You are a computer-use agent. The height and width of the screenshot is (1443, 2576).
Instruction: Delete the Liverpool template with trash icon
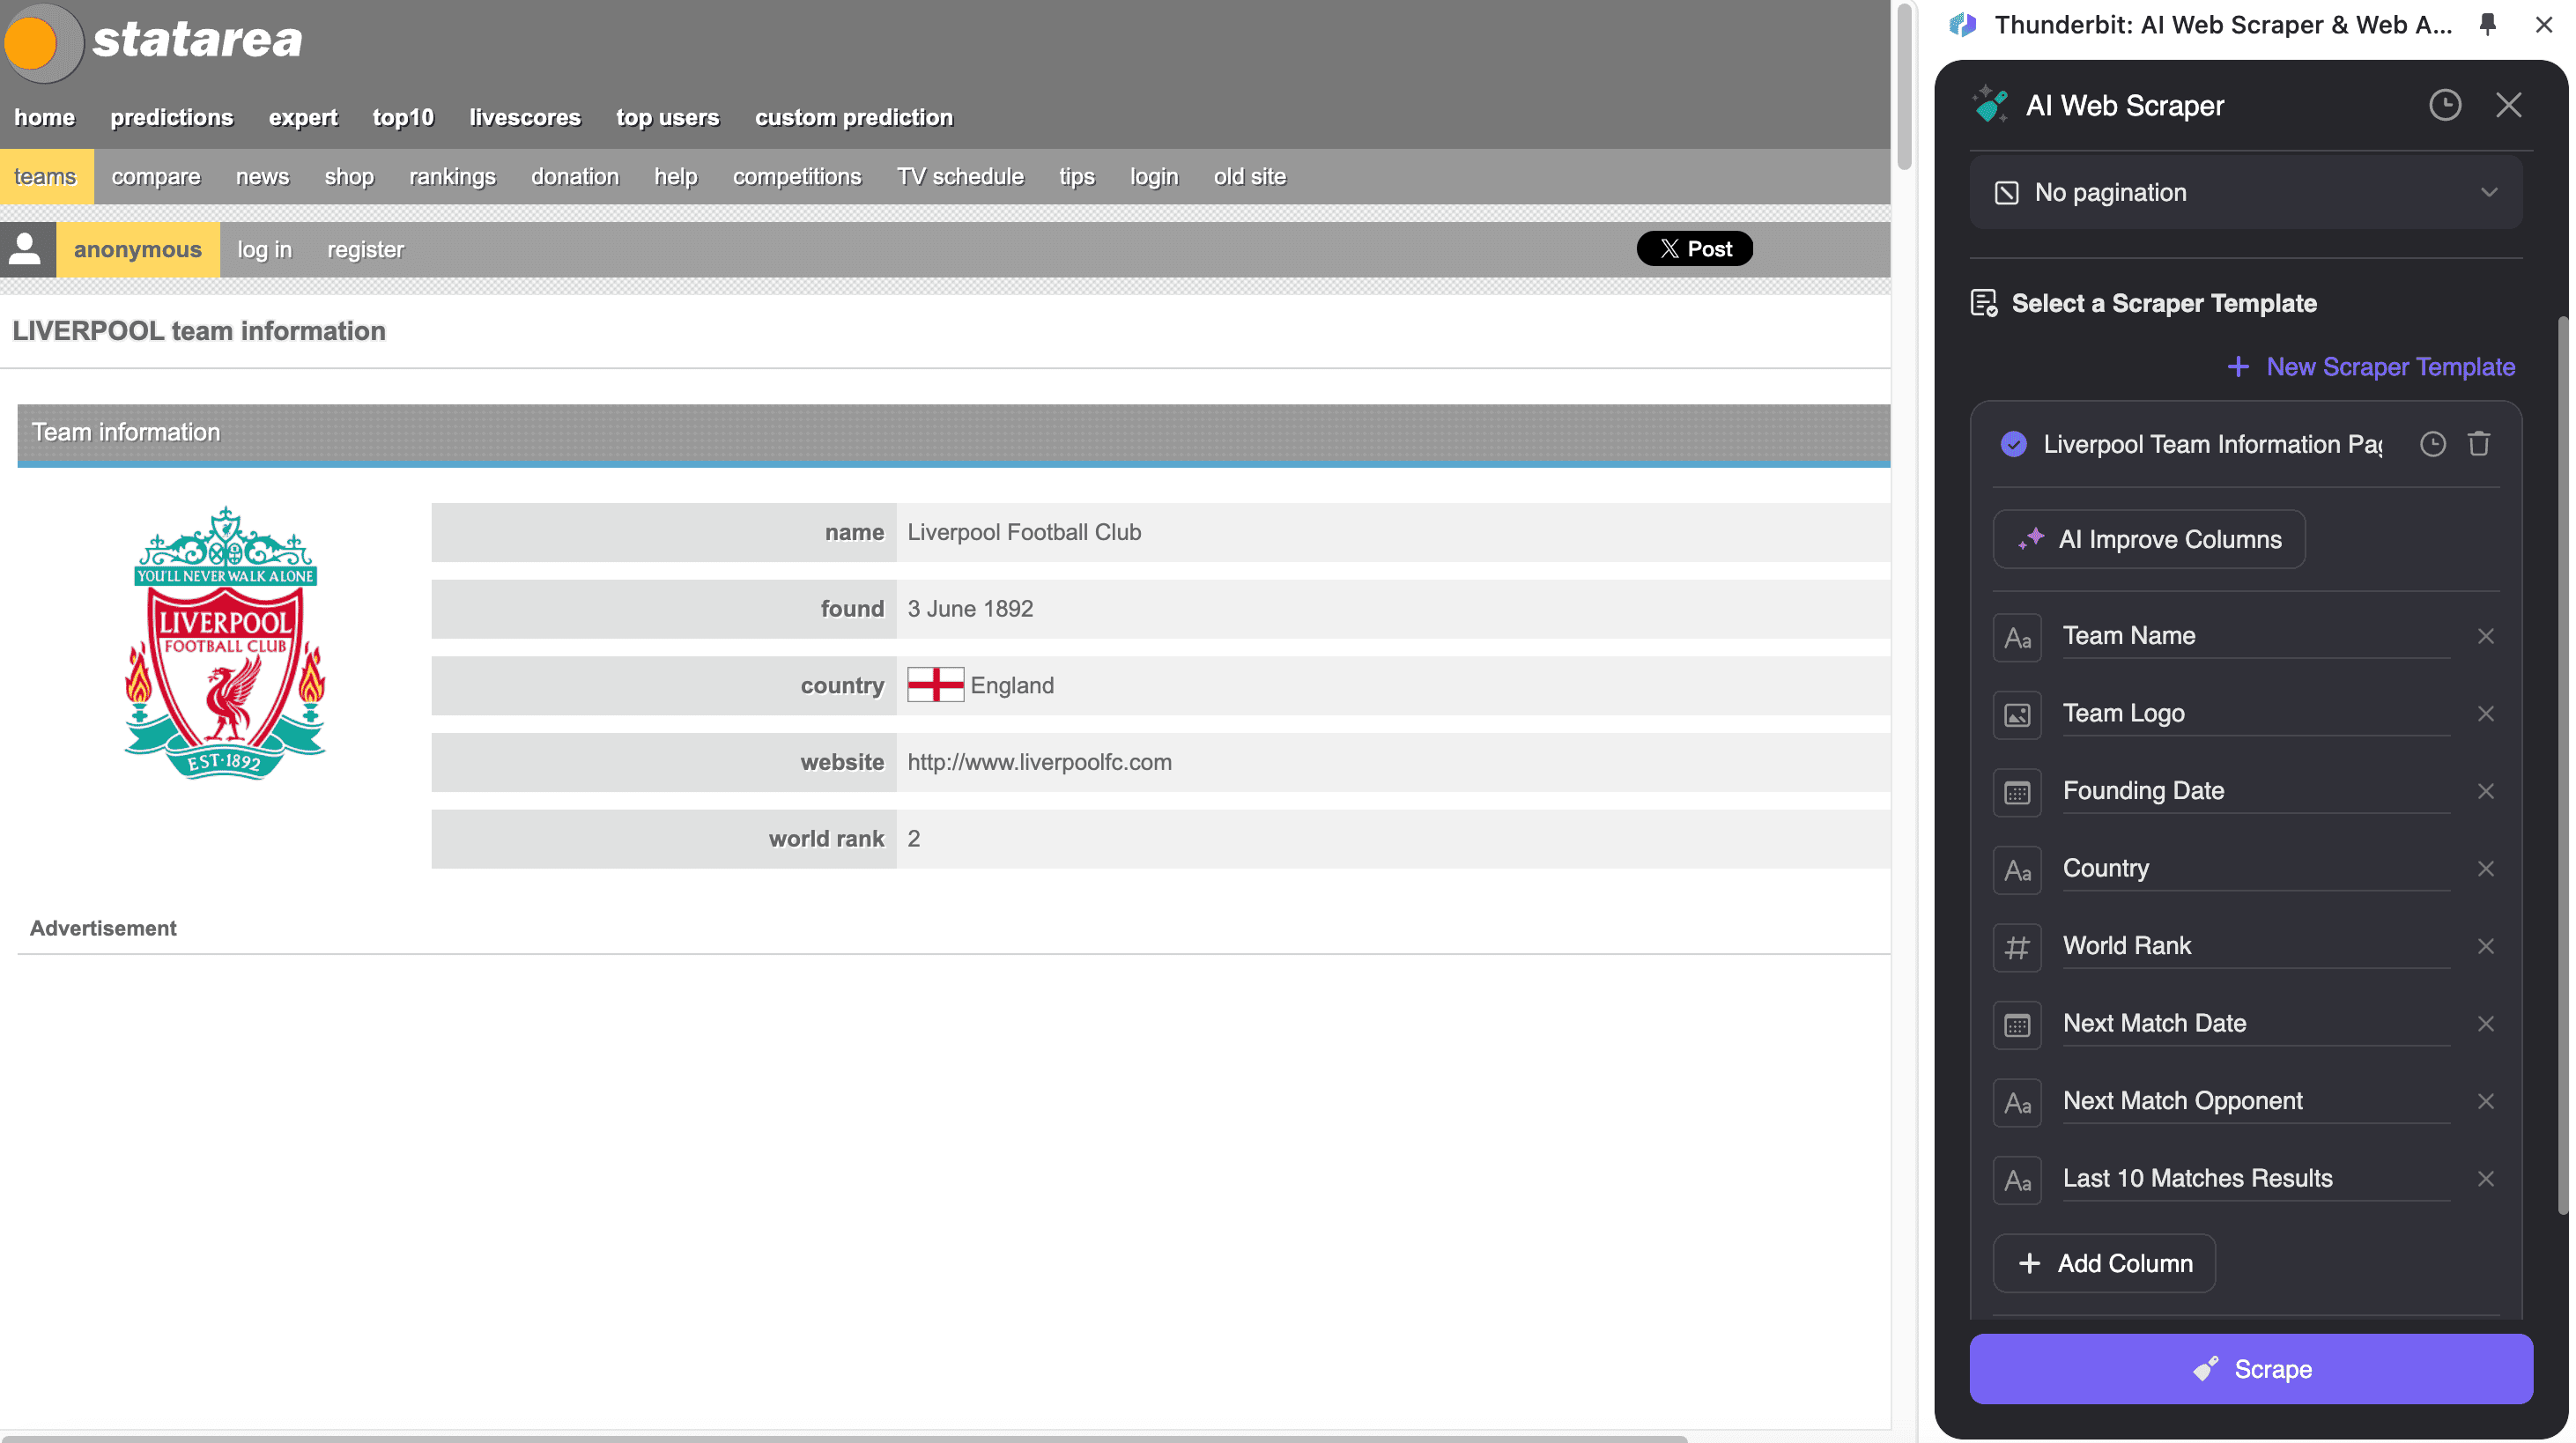(x=2478, y=444)
